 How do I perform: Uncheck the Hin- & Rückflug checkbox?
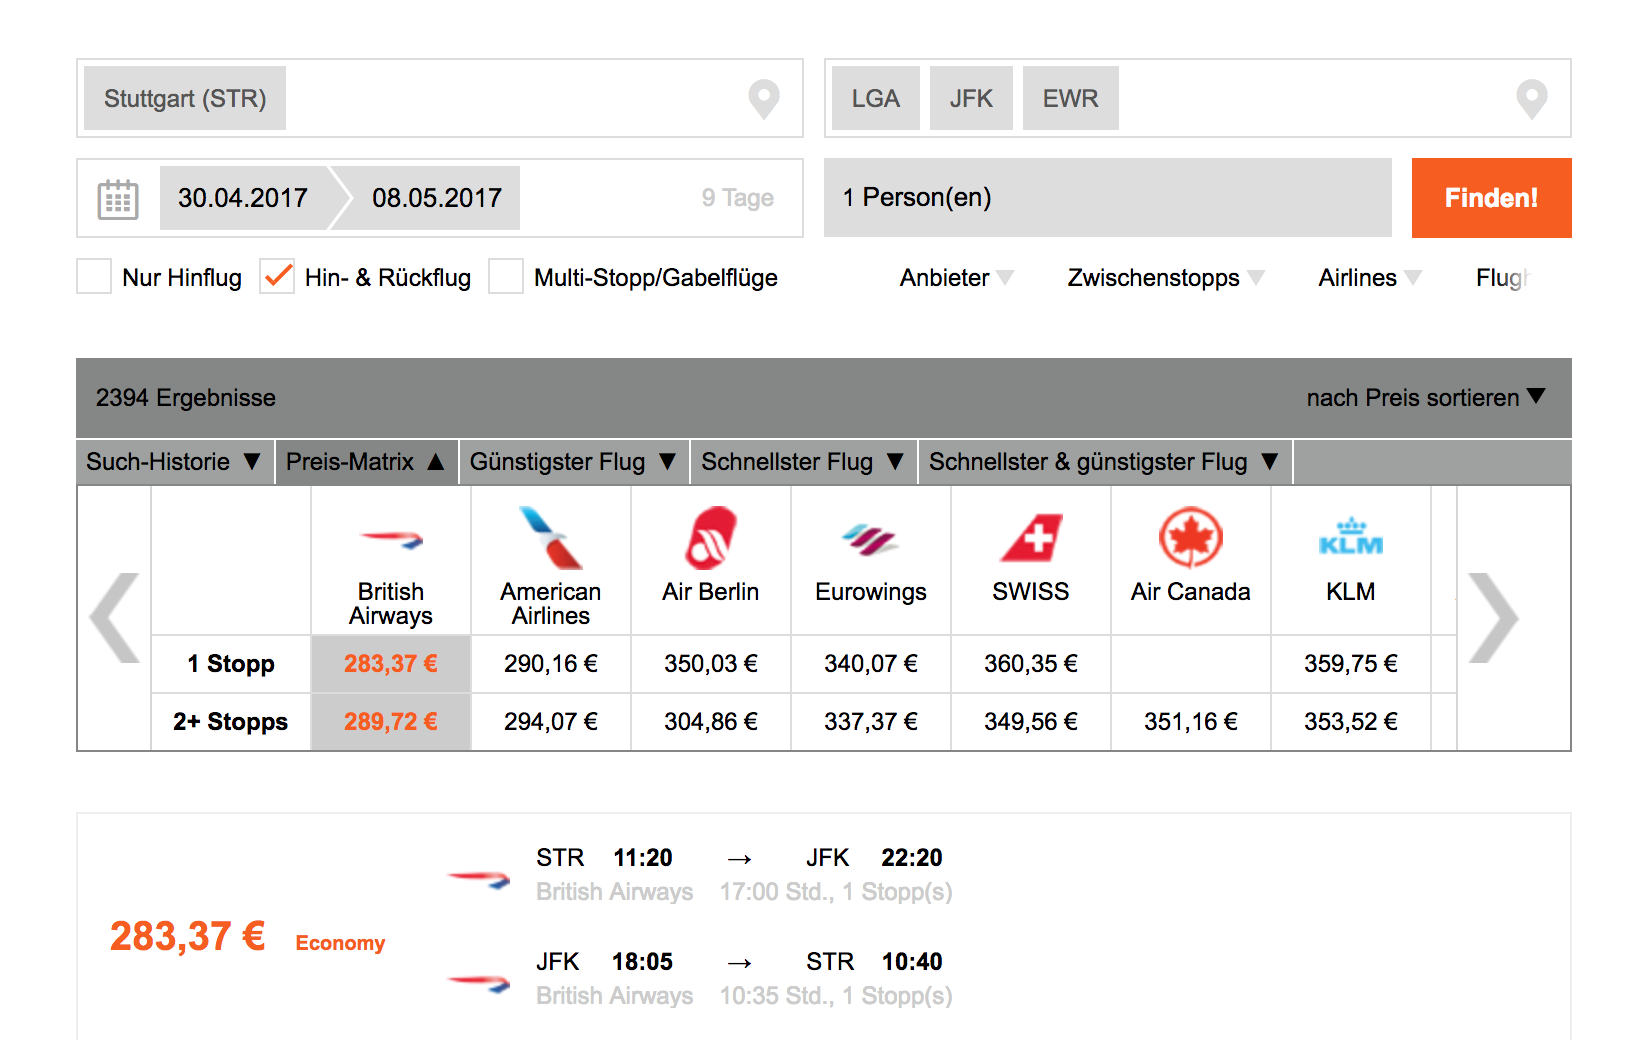click(277, 276)
